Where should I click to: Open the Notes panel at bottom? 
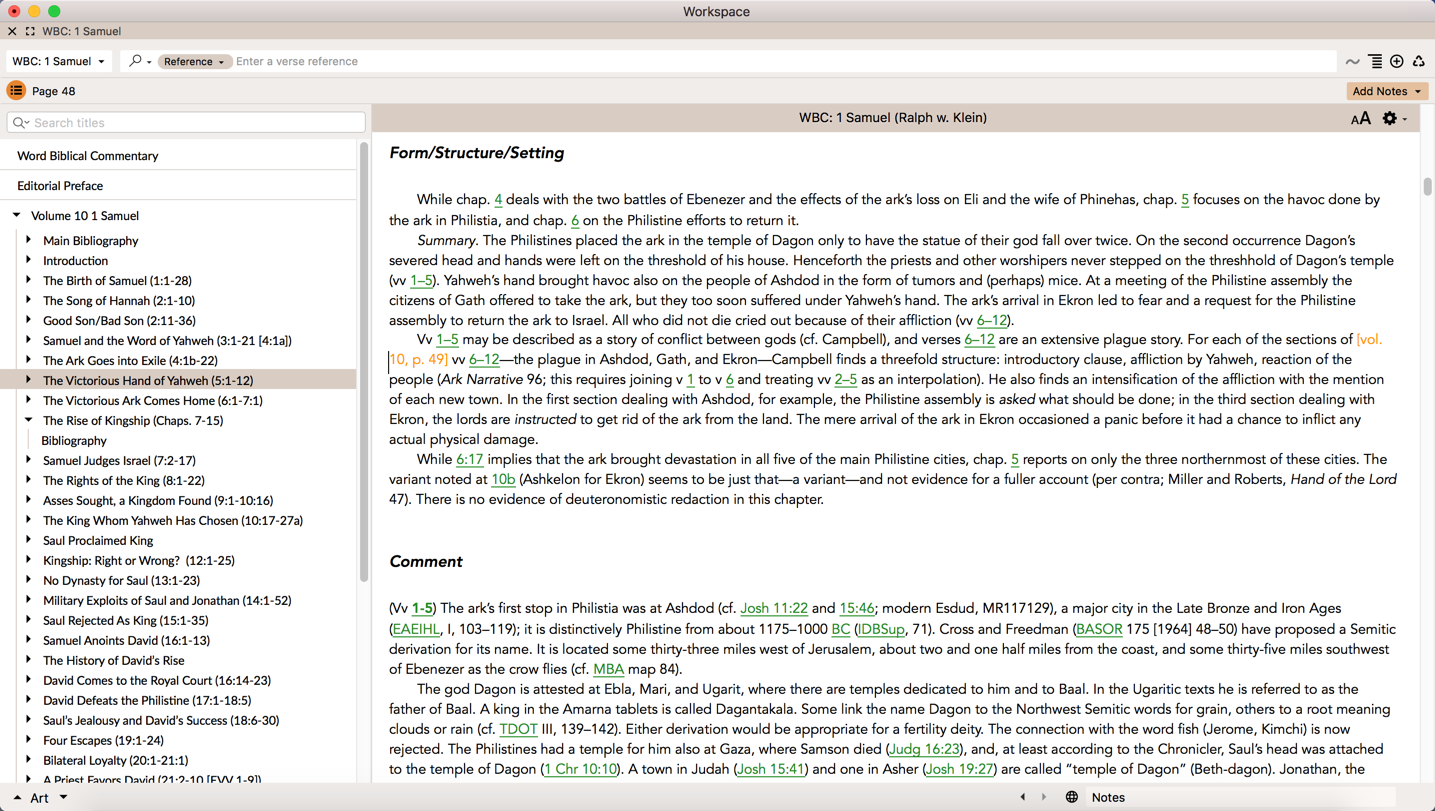pyautogui.click(x=1108, y=798)
